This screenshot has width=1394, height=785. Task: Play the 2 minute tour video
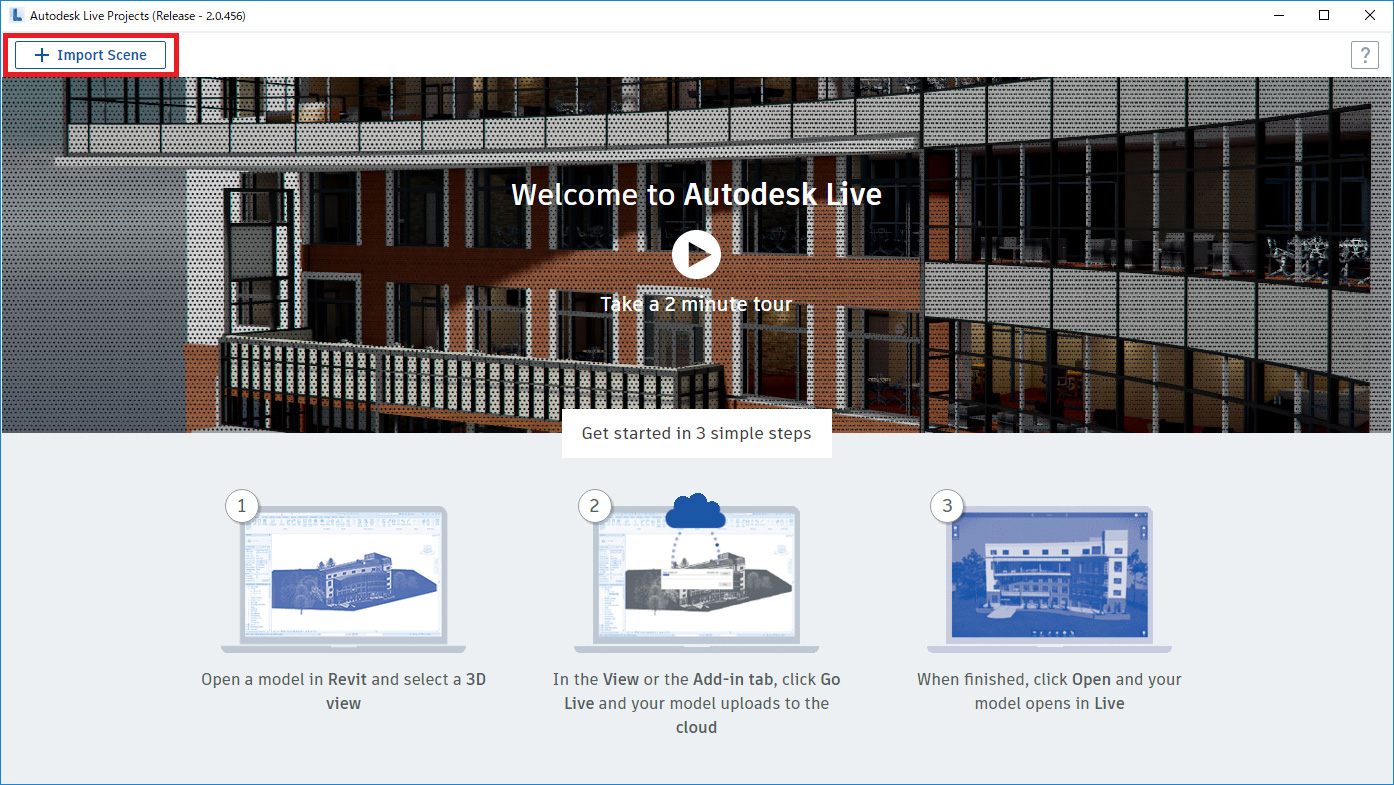(696, 254)
